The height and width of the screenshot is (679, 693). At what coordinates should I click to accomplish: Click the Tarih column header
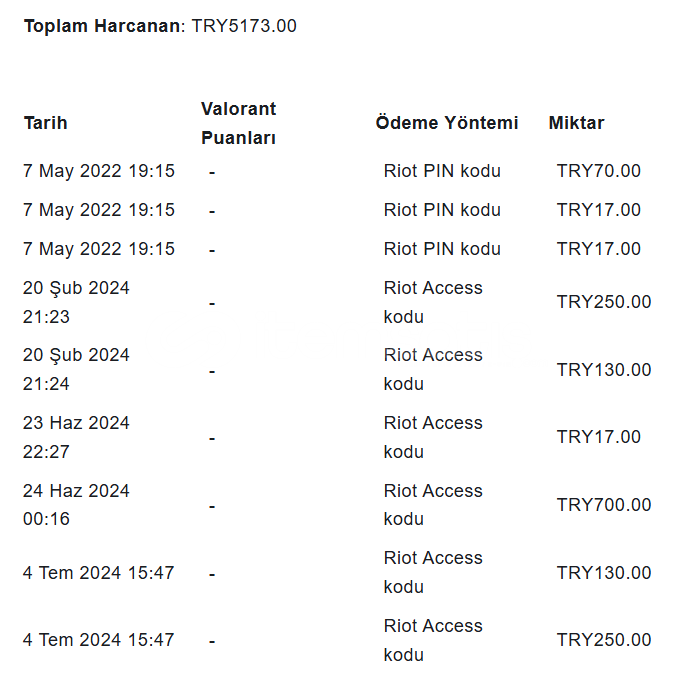click(x=46, y=123)
